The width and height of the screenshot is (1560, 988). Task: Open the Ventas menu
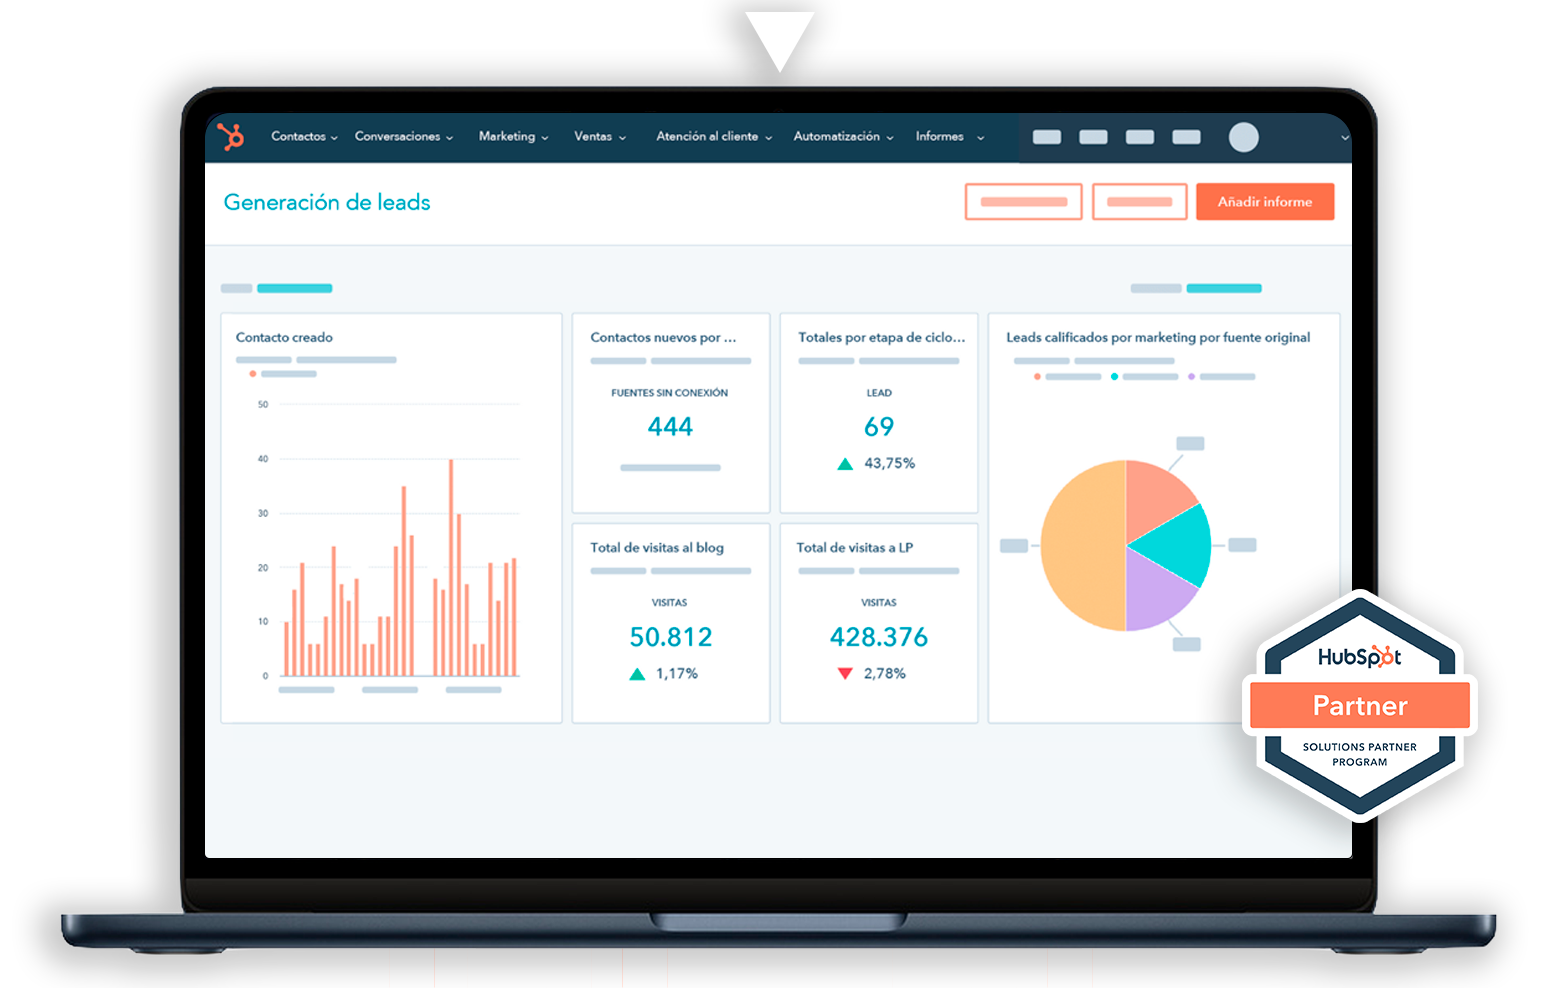click(600, 136)
